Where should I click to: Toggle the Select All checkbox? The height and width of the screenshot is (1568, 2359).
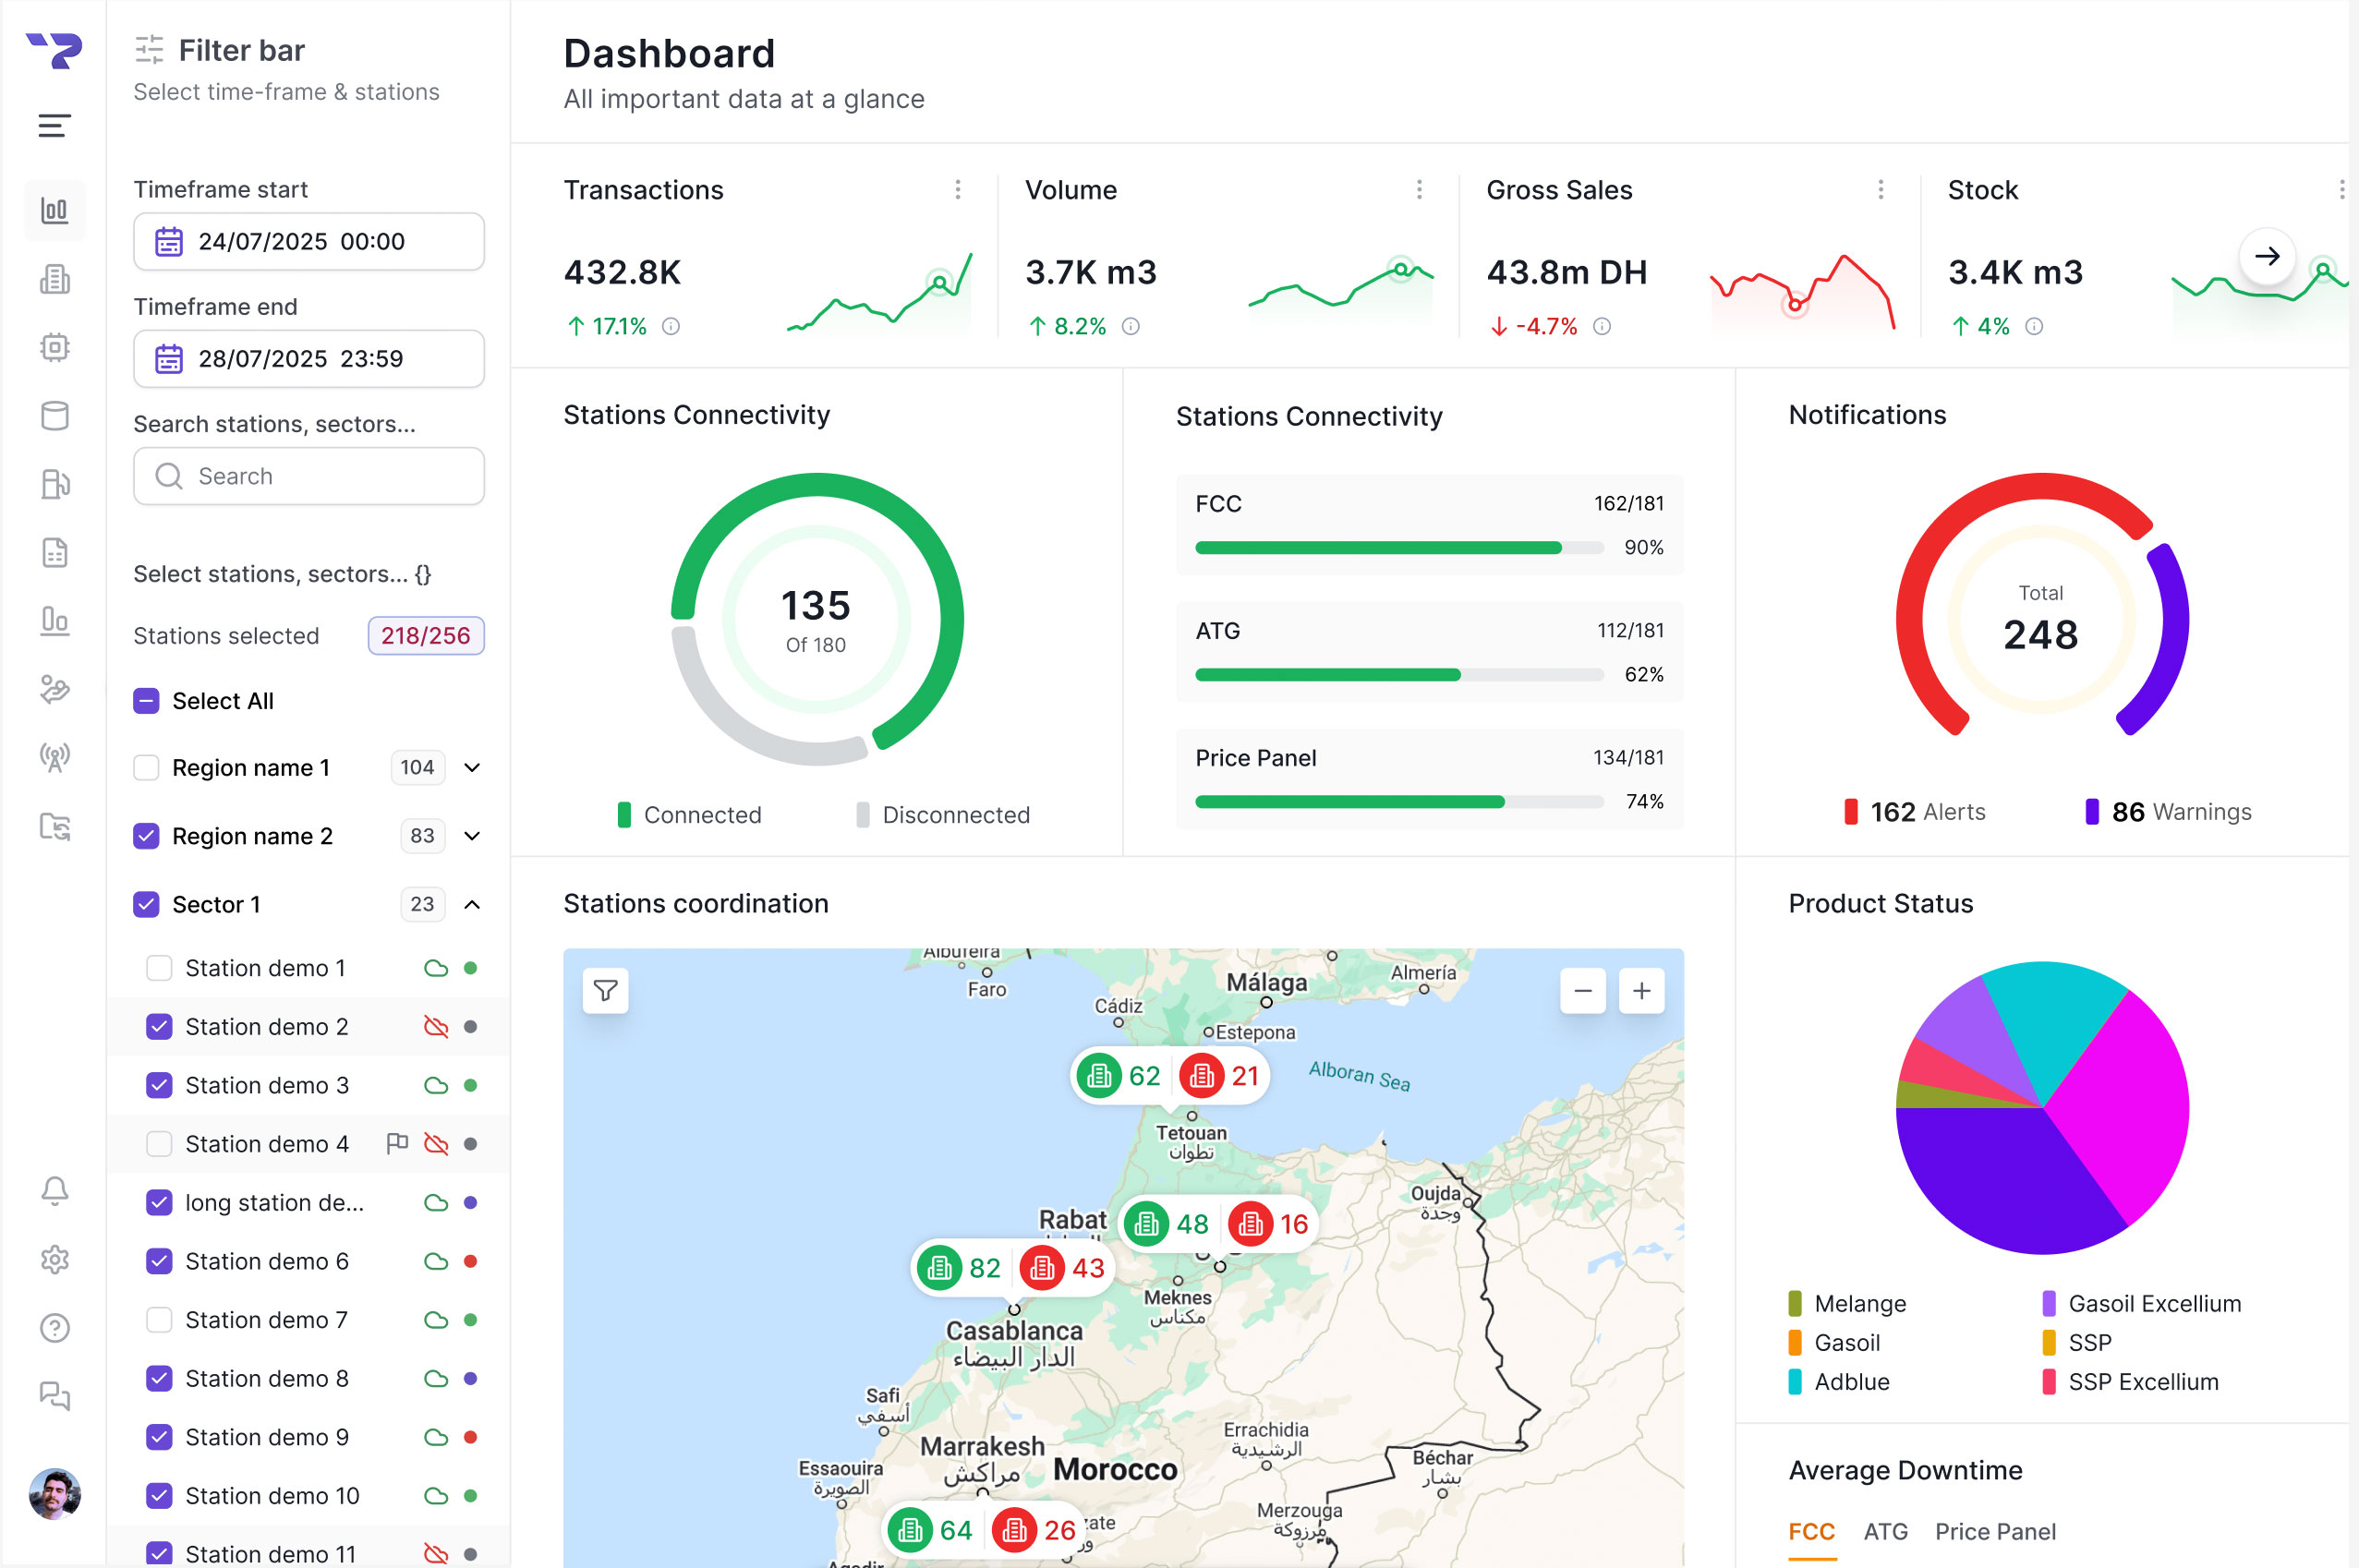[x=146, y=701]
